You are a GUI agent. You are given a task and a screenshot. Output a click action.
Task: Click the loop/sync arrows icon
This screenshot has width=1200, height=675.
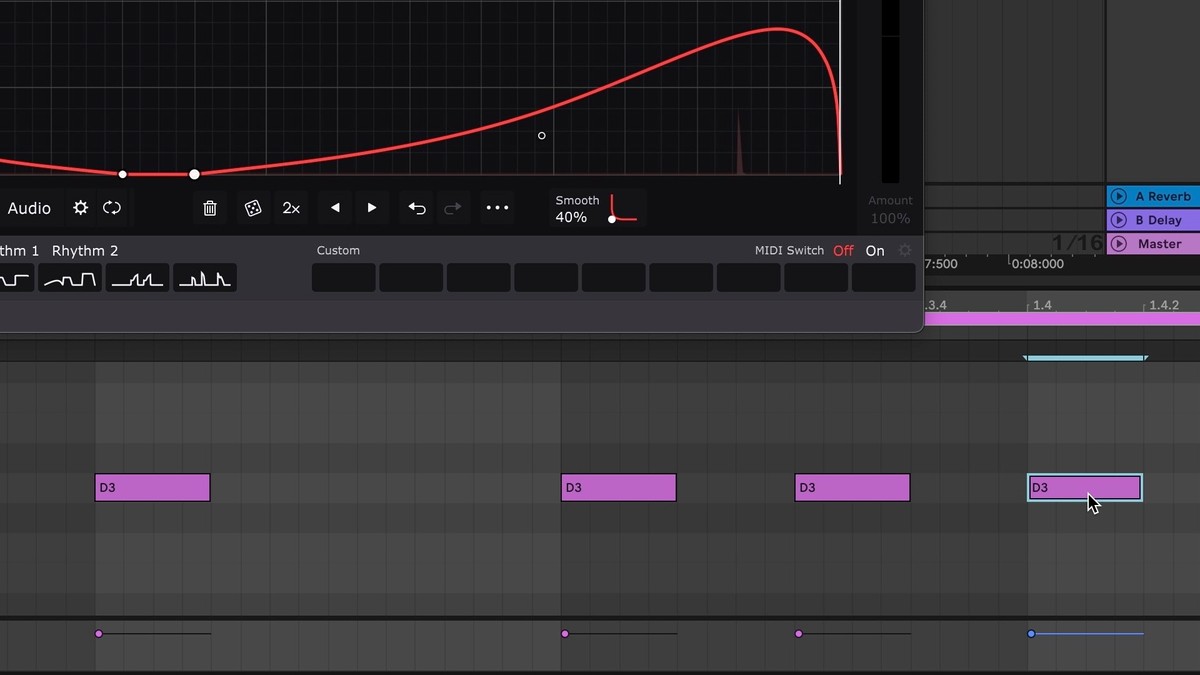click(x=112, y=208)
